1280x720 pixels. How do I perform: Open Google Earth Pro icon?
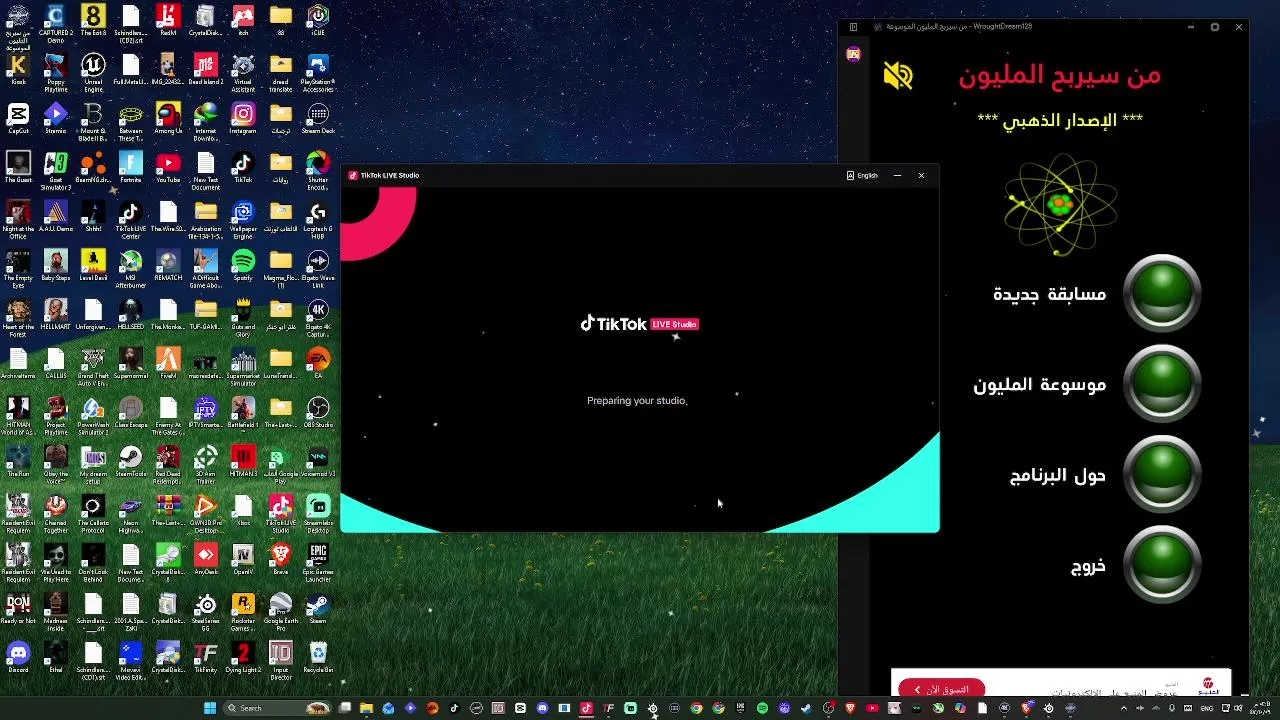[x=281, y=611]
